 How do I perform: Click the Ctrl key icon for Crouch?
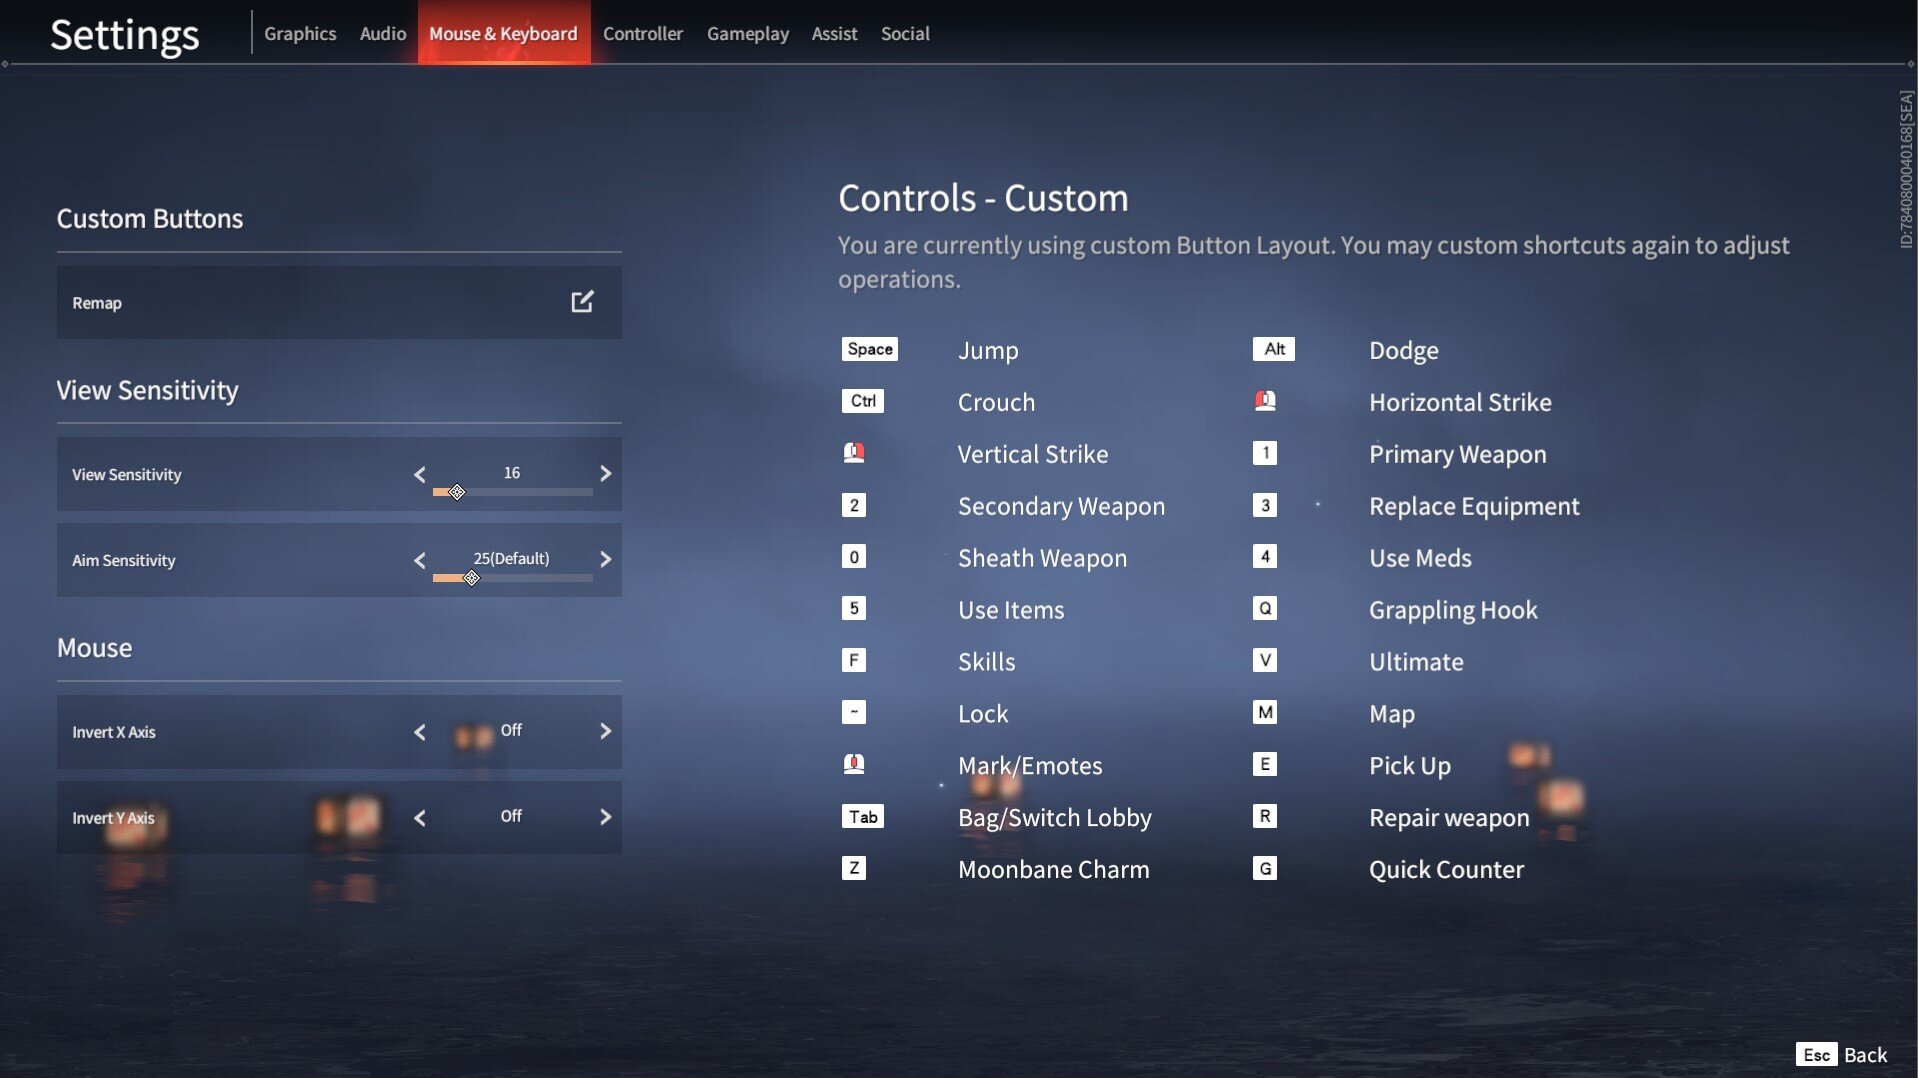point(862,401)
